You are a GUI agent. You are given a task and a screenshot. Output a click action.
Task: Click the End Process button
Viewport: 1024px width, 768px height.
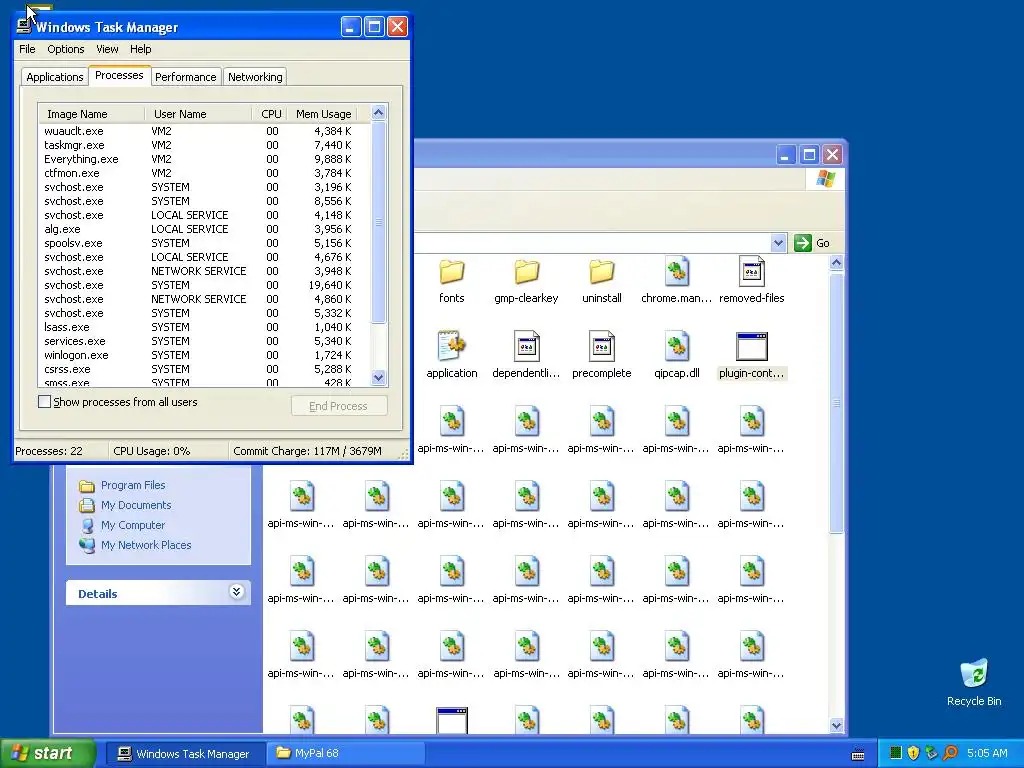tap(338, 406)
